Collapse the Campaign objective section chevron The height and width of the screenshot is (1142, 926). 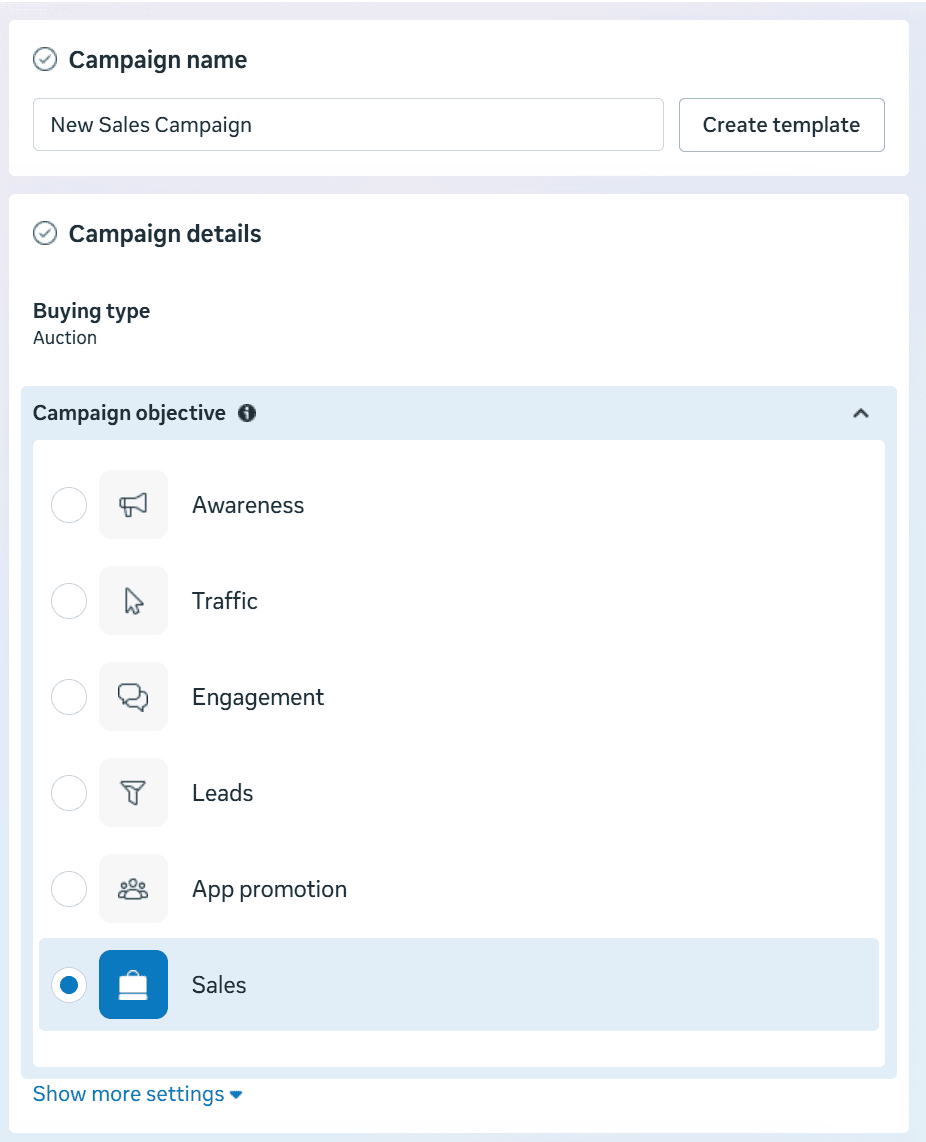click(x=860, y=413)
